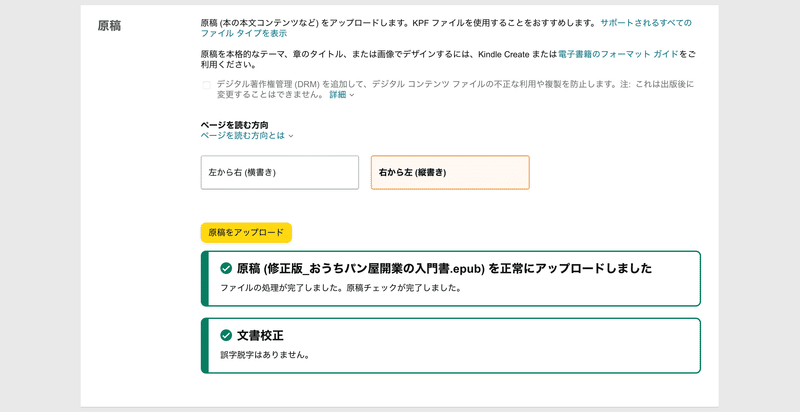800x412 pixels.
Task: Open サポートされるすべてのファイル タイプを表示 link
Action: point(446,28)
